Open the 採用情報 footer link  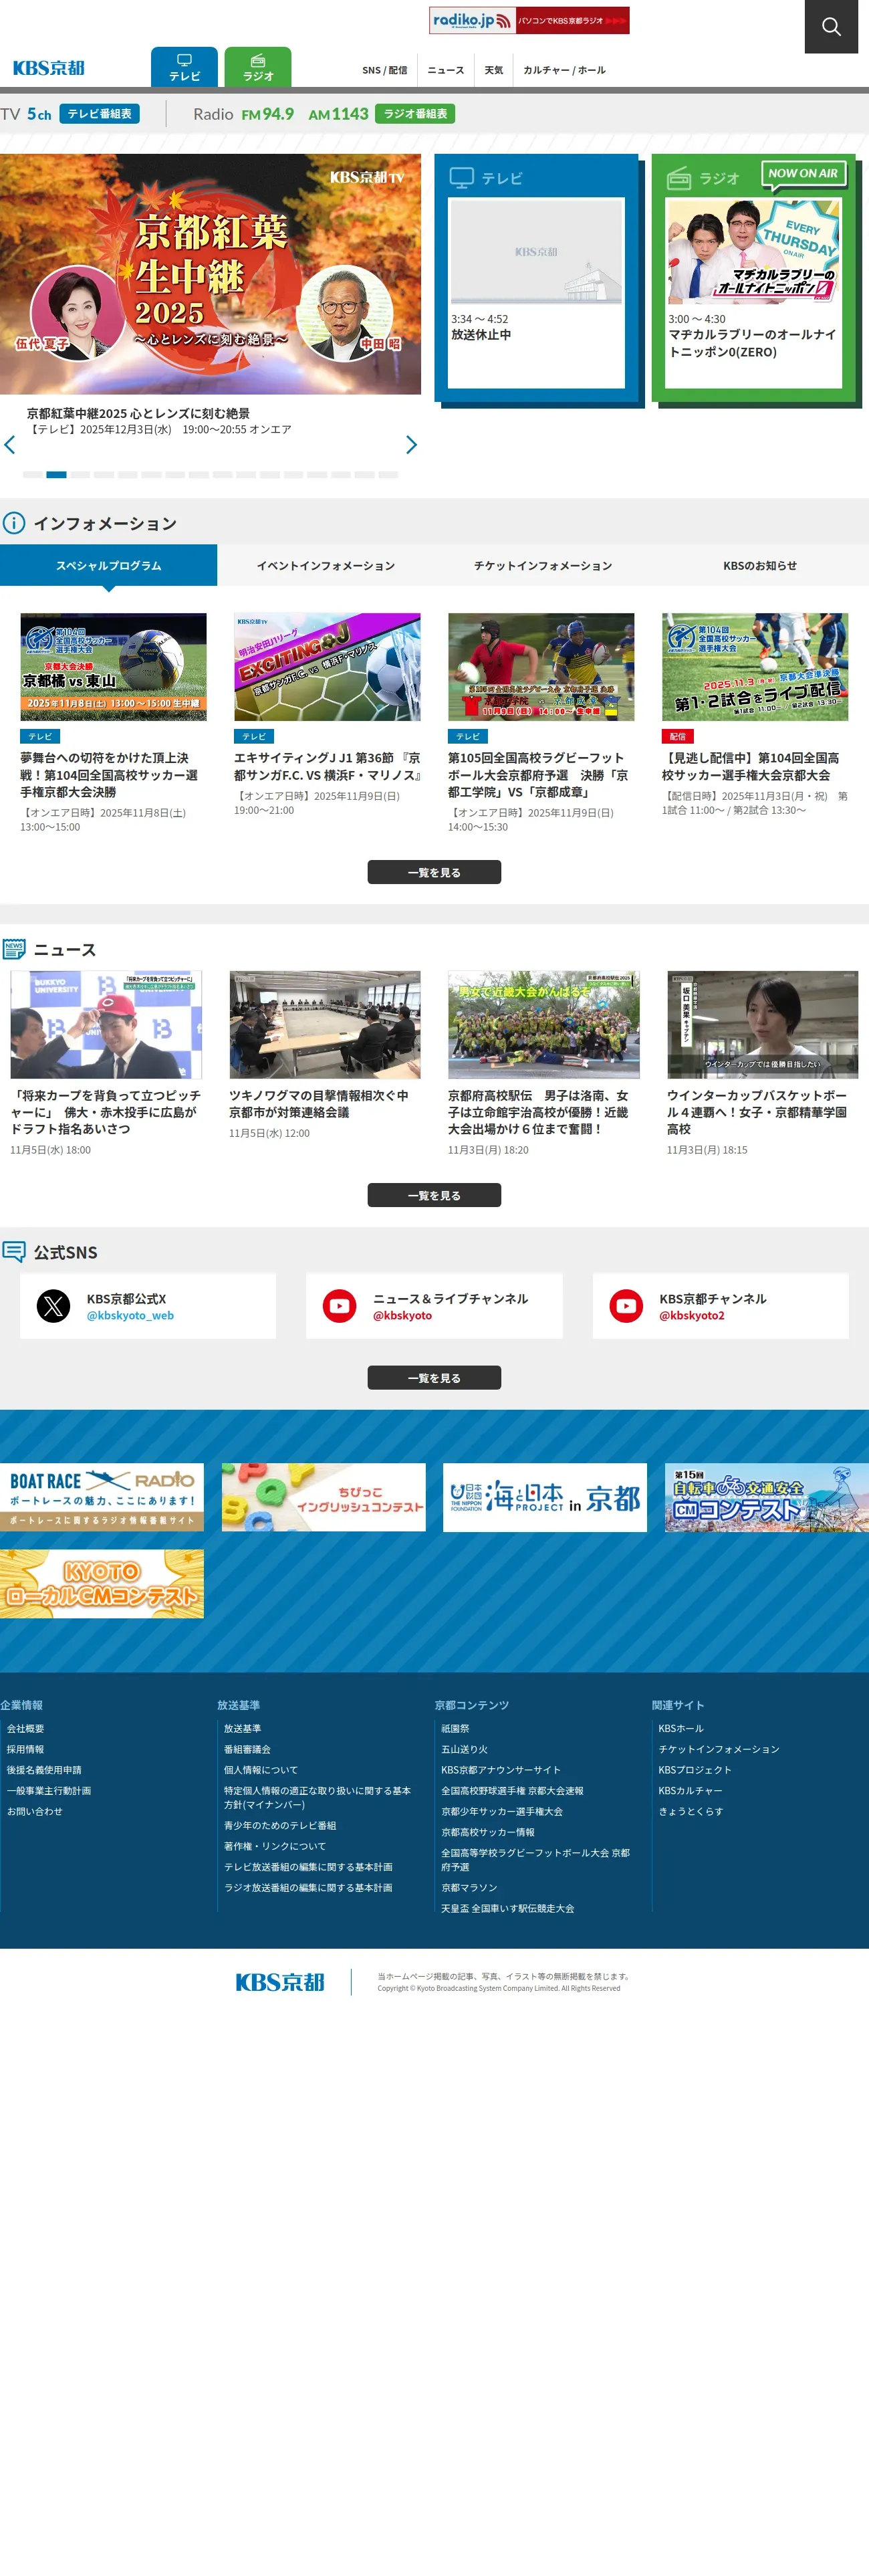click(26, 1750)
